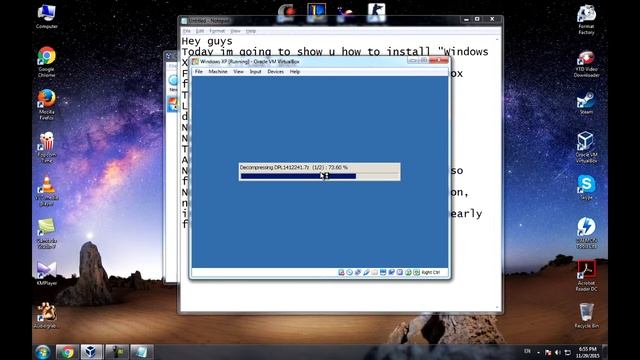
Task: Open the Popcorn Time desktop shortcut
Action: pyautogui.click(x=47, y=148)
